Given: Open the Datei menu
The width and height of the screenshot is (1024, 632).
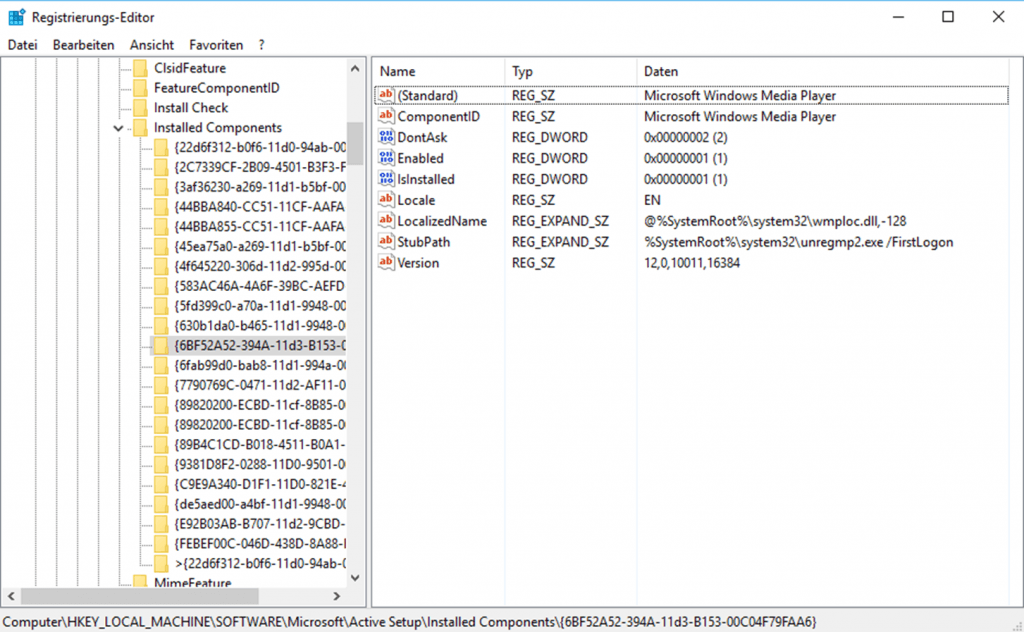Looking at the screenshot, I should click(22, 45).
